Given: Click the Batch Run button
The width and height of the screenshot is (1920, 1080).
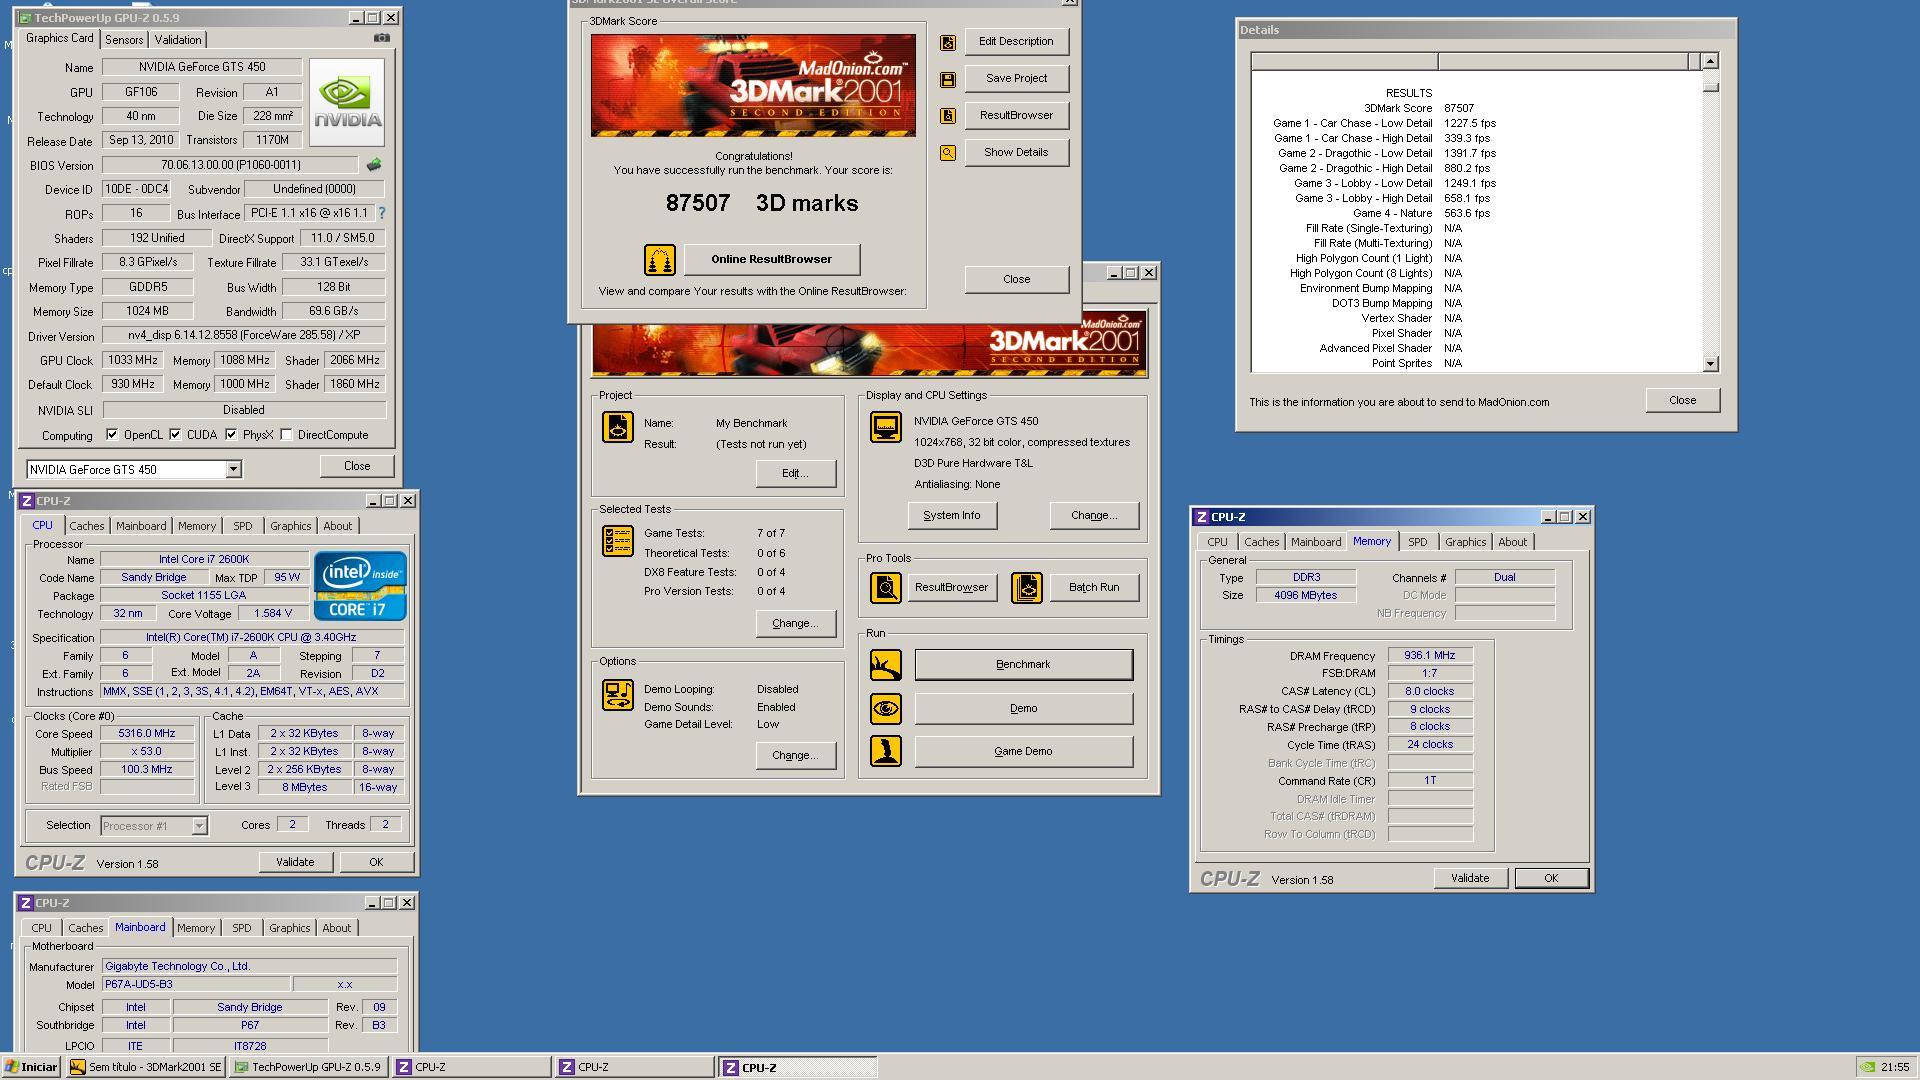Looking at the screenshot, I should click(1094, 588).
